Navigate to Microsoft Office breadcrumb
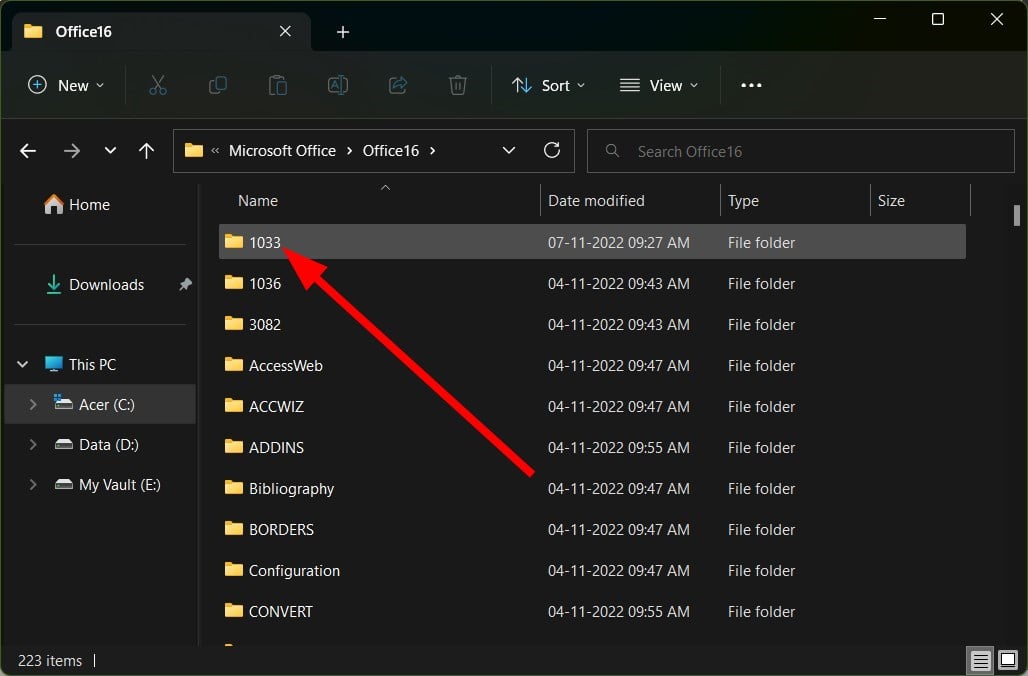Viewport: 1028px width, 676px height. click(282, 151)
